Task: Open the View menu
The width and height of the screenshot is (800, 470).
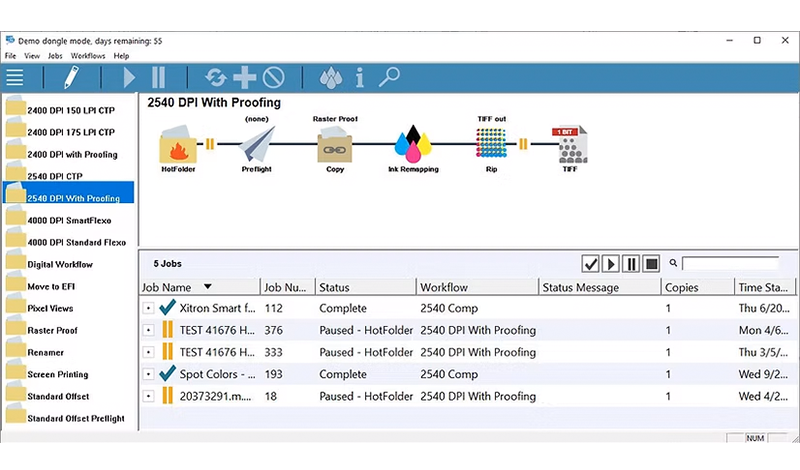Action: coord(32,56)
